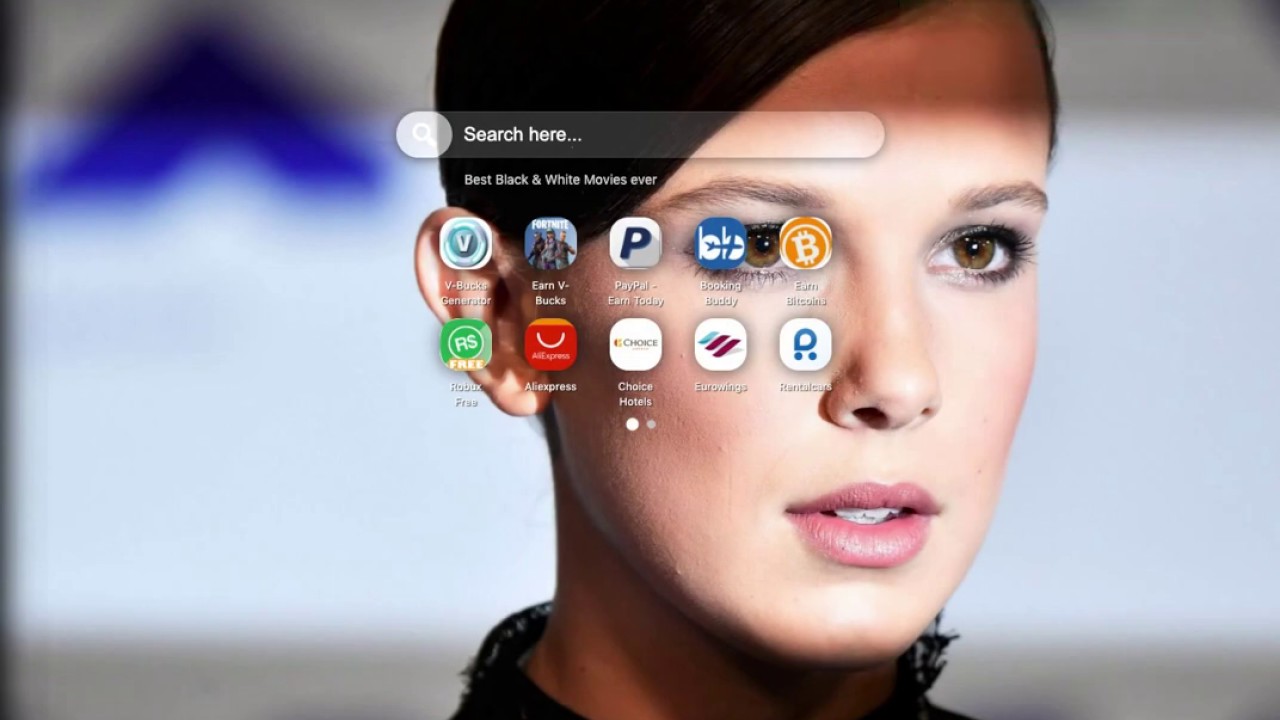Click the Fortnite artwork on Earn V-Bucks

[550, 242]
